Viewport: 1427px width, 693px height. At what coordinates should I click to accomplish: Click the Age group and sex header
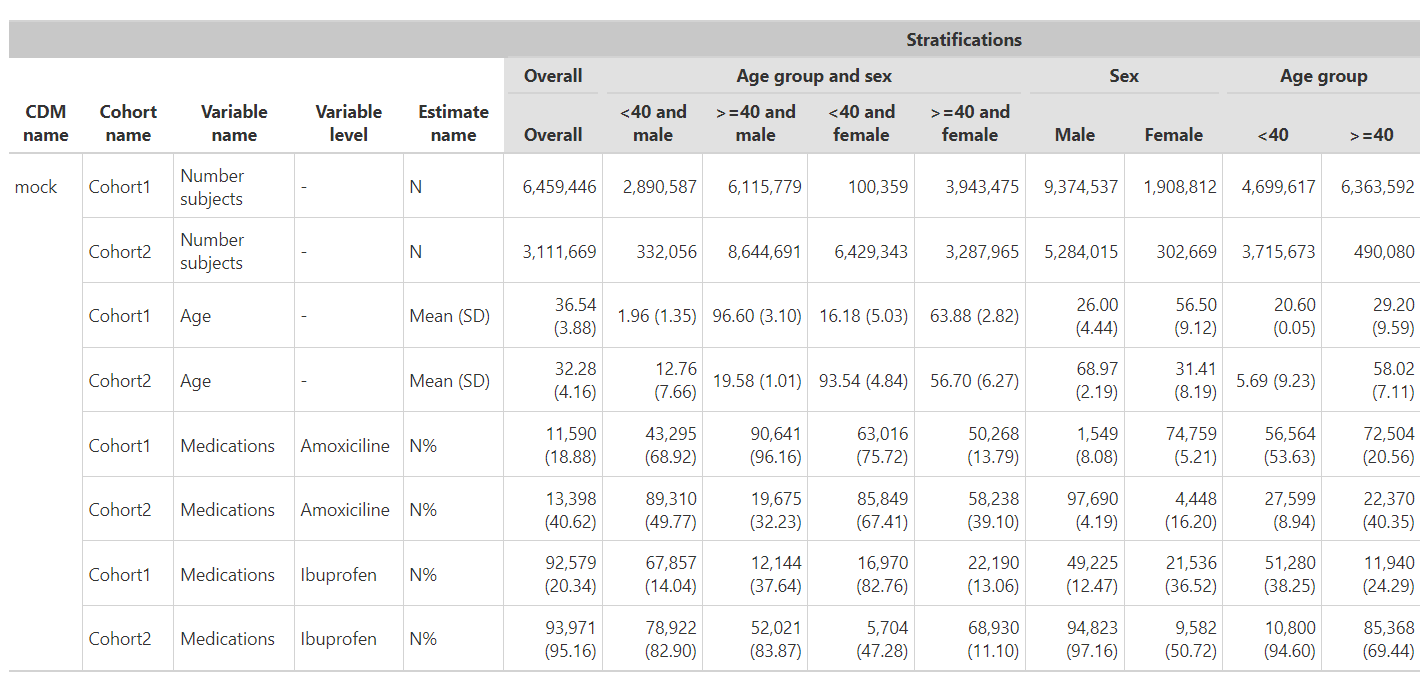tap(814, 76)
